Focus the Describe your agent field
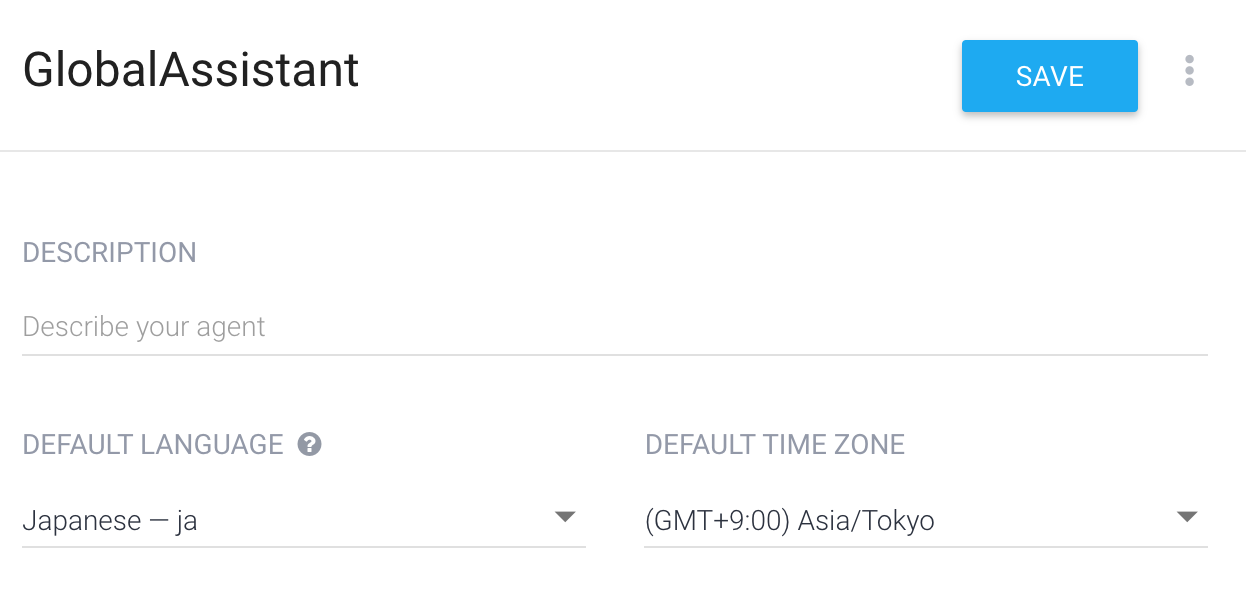The width and height of the screenshot is (1246, 598). click(615, 327)
